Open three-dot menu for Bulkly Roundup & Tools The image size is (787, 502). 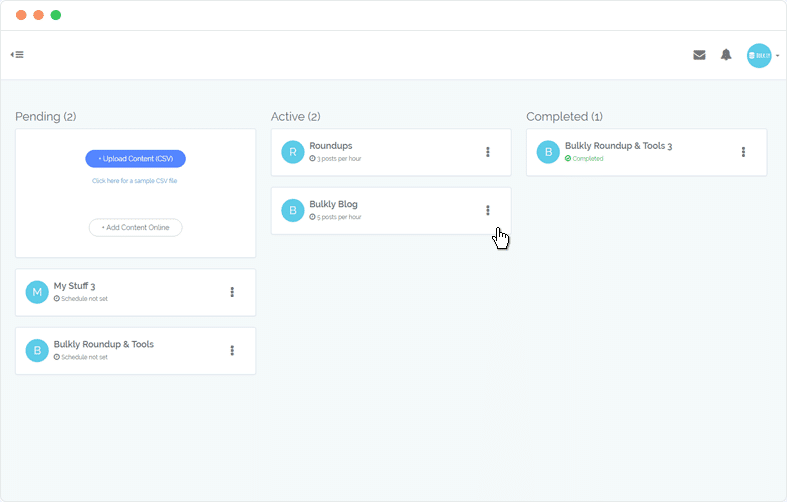[x=232, y=350]
